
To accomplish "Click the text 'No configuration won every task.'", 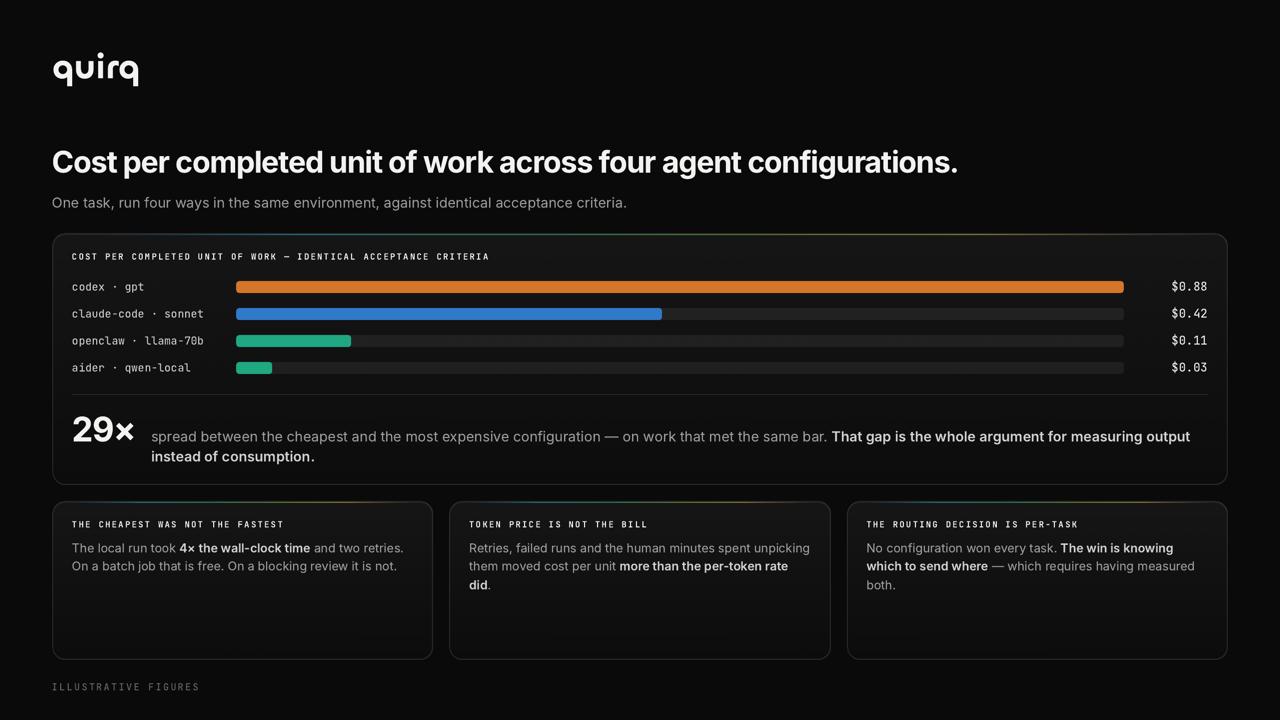I will click(x=961, y=548).
